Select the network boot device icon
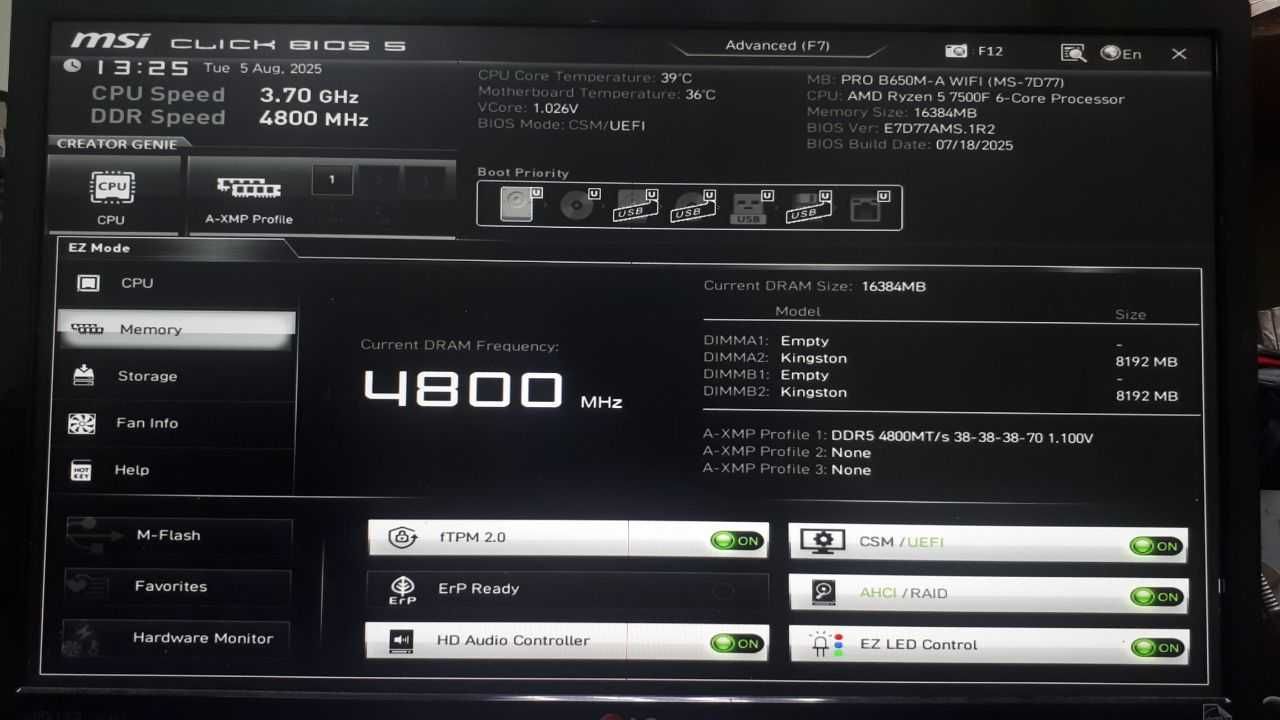Viewport: 1280px width, 720px height. click(x=866, y=206)
